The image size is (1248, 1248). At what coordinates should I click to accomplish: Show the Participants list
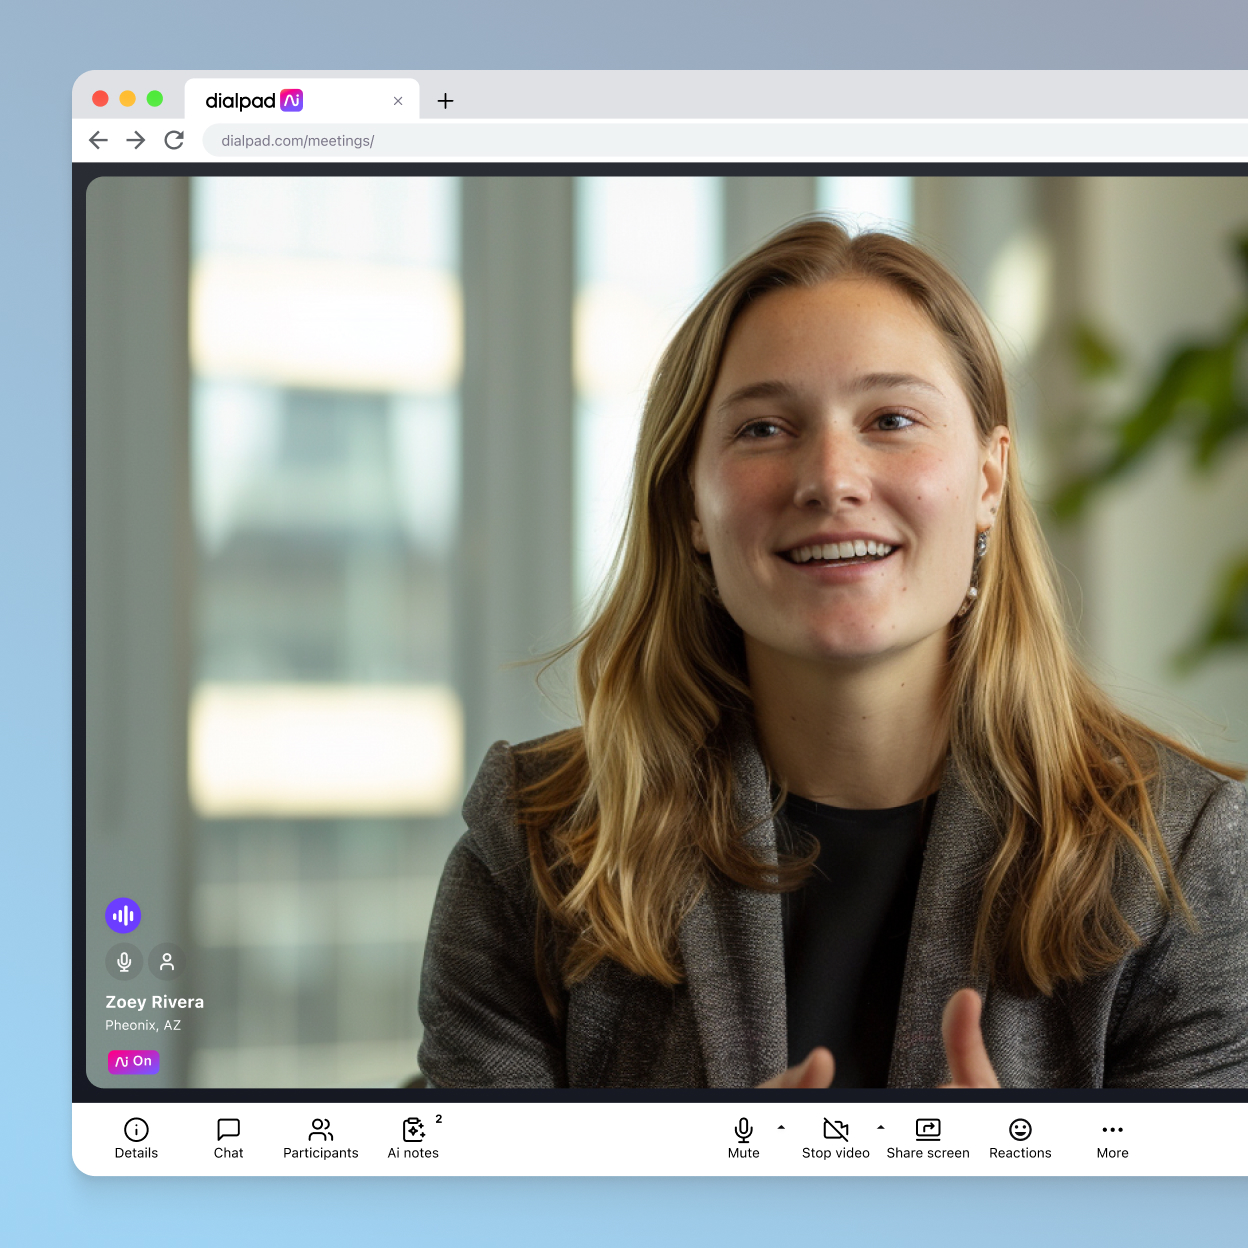tap(320, 1138)
